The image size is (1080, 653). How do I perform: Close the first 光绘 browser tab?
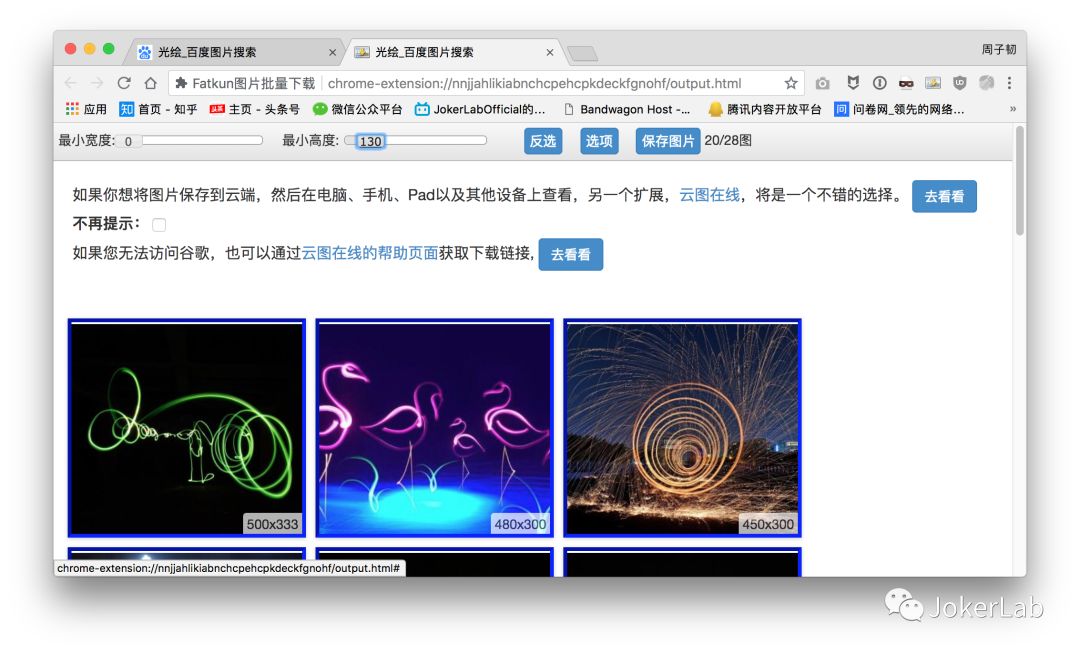[332, 52]
